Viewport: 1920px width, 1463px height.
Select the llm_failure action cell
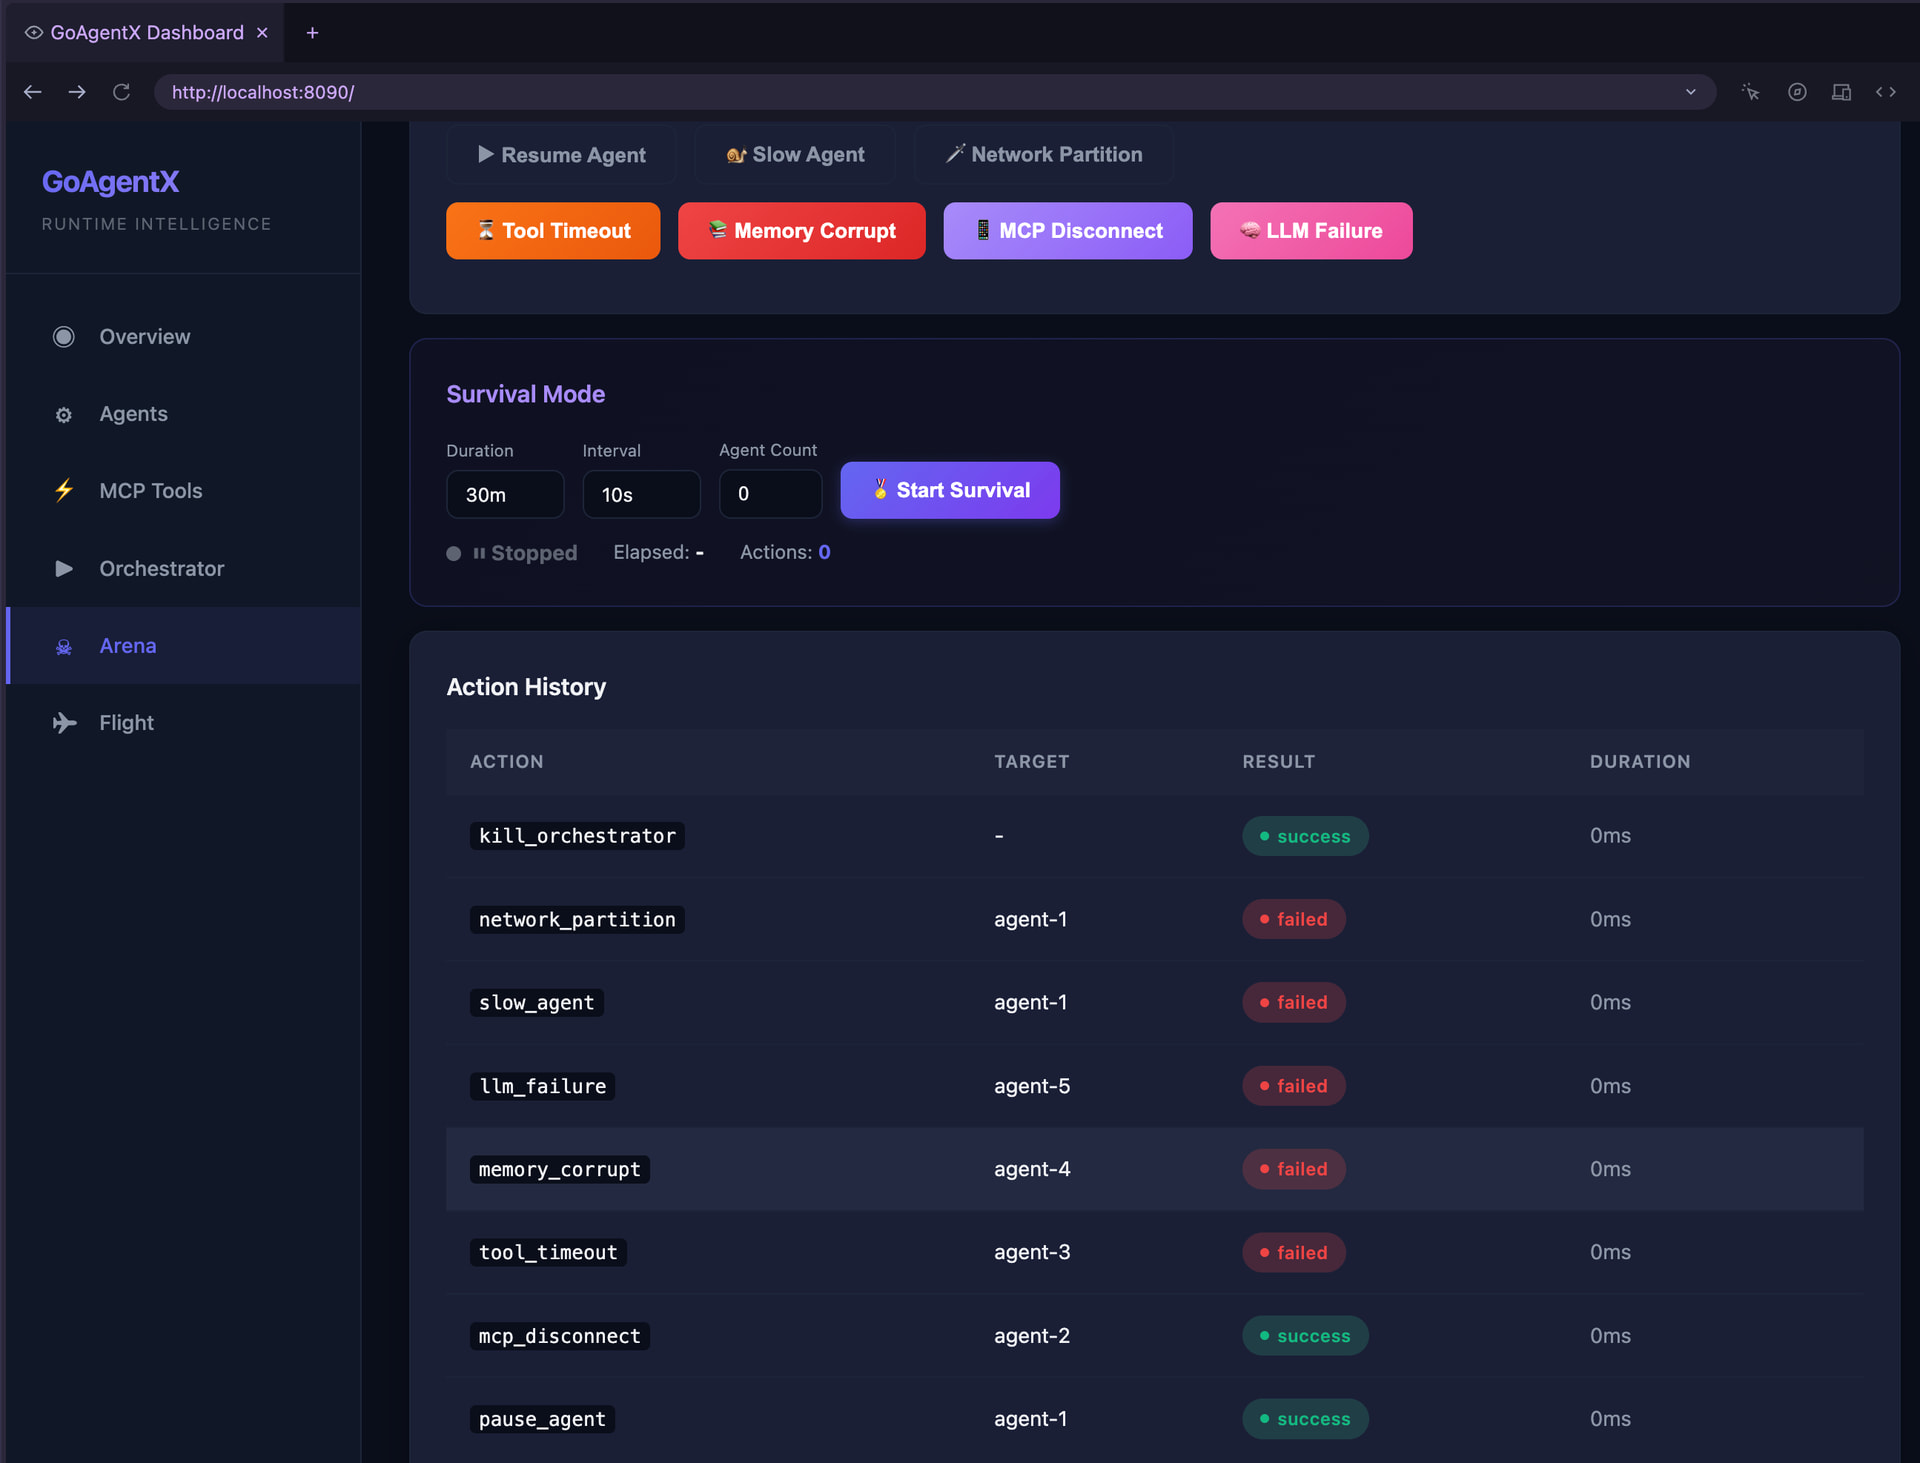[542, 1086]
